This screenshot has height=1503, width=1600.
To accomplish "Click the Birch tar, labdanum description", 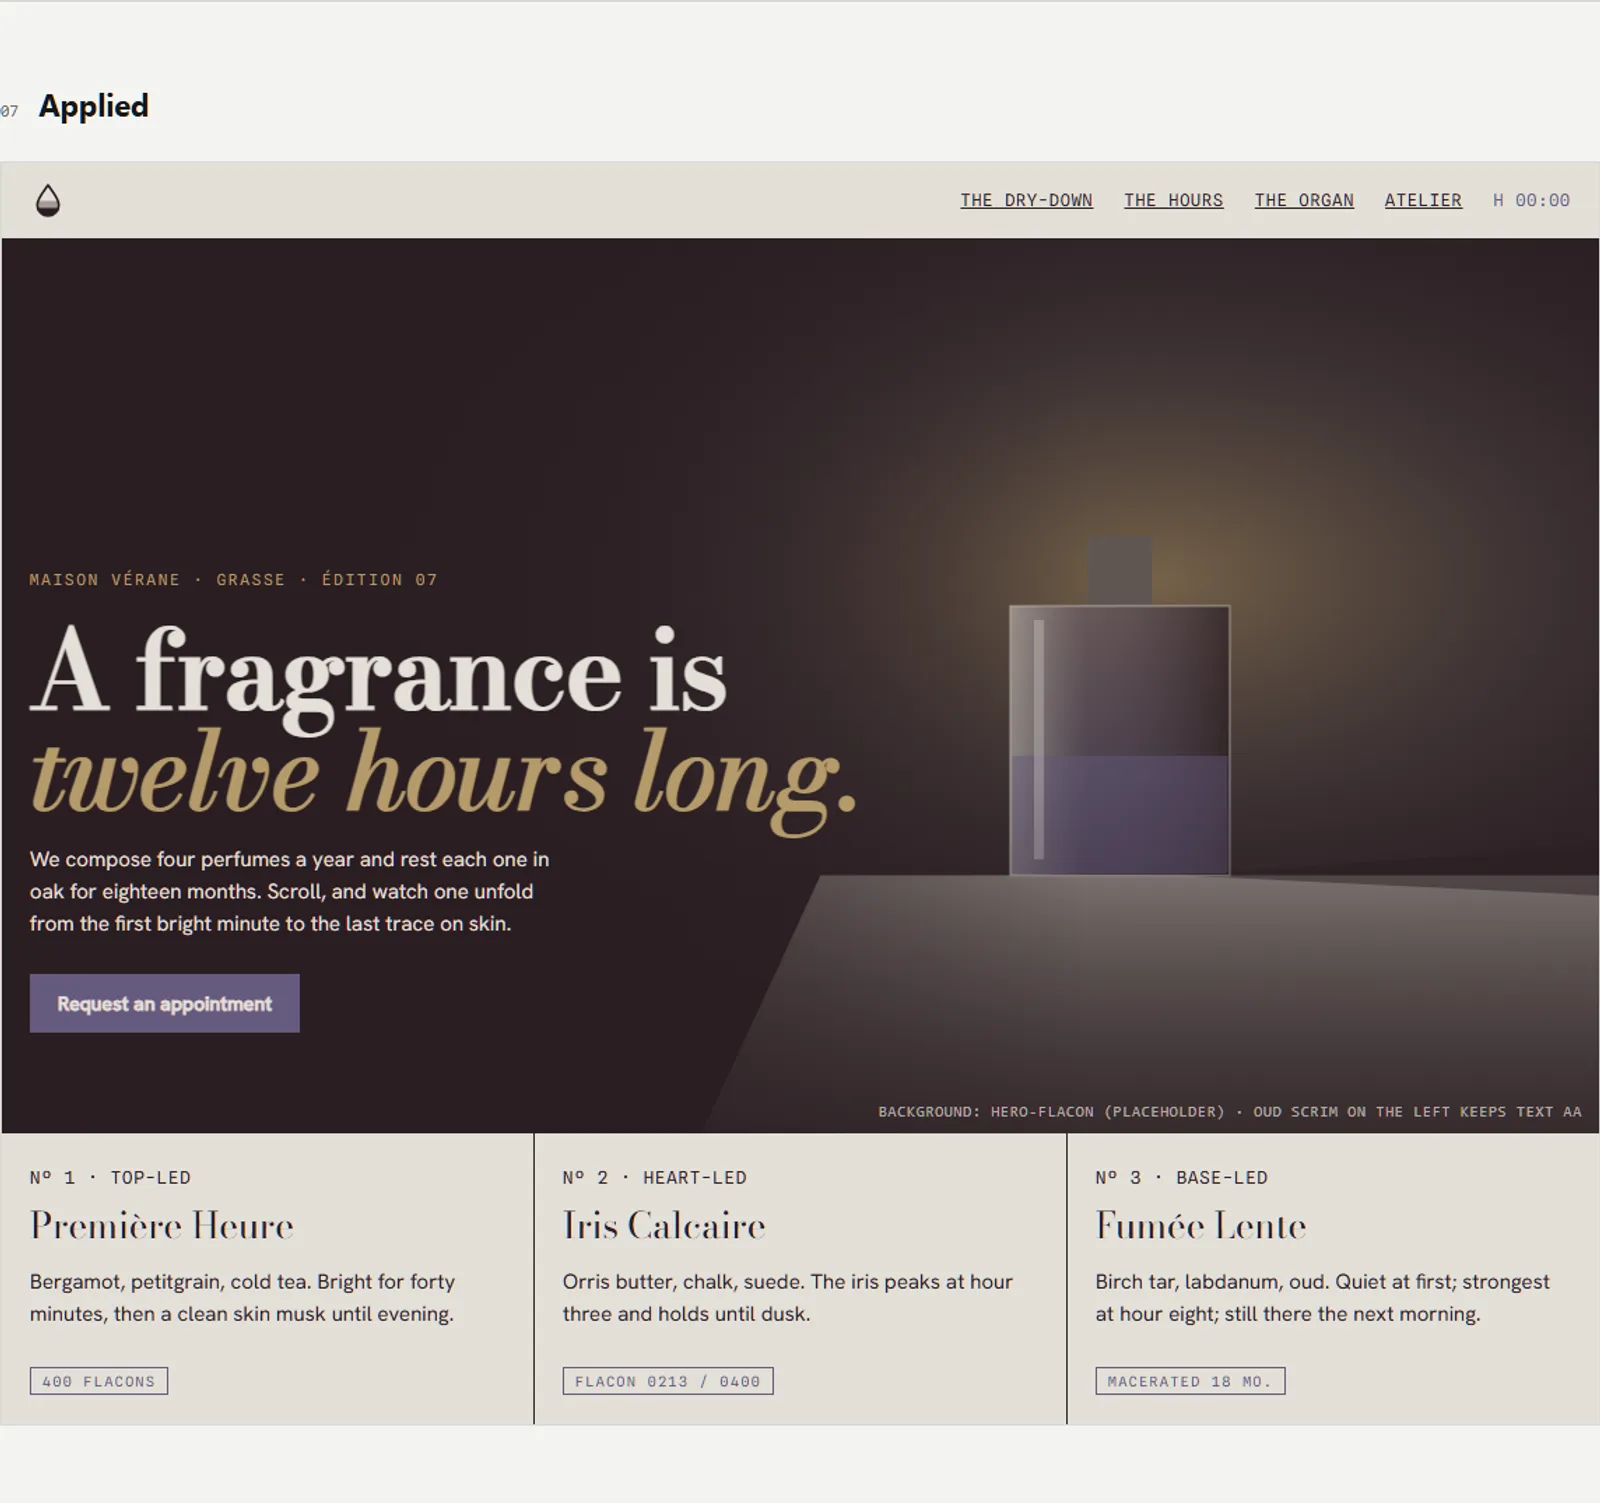I will point(1322,1298).
